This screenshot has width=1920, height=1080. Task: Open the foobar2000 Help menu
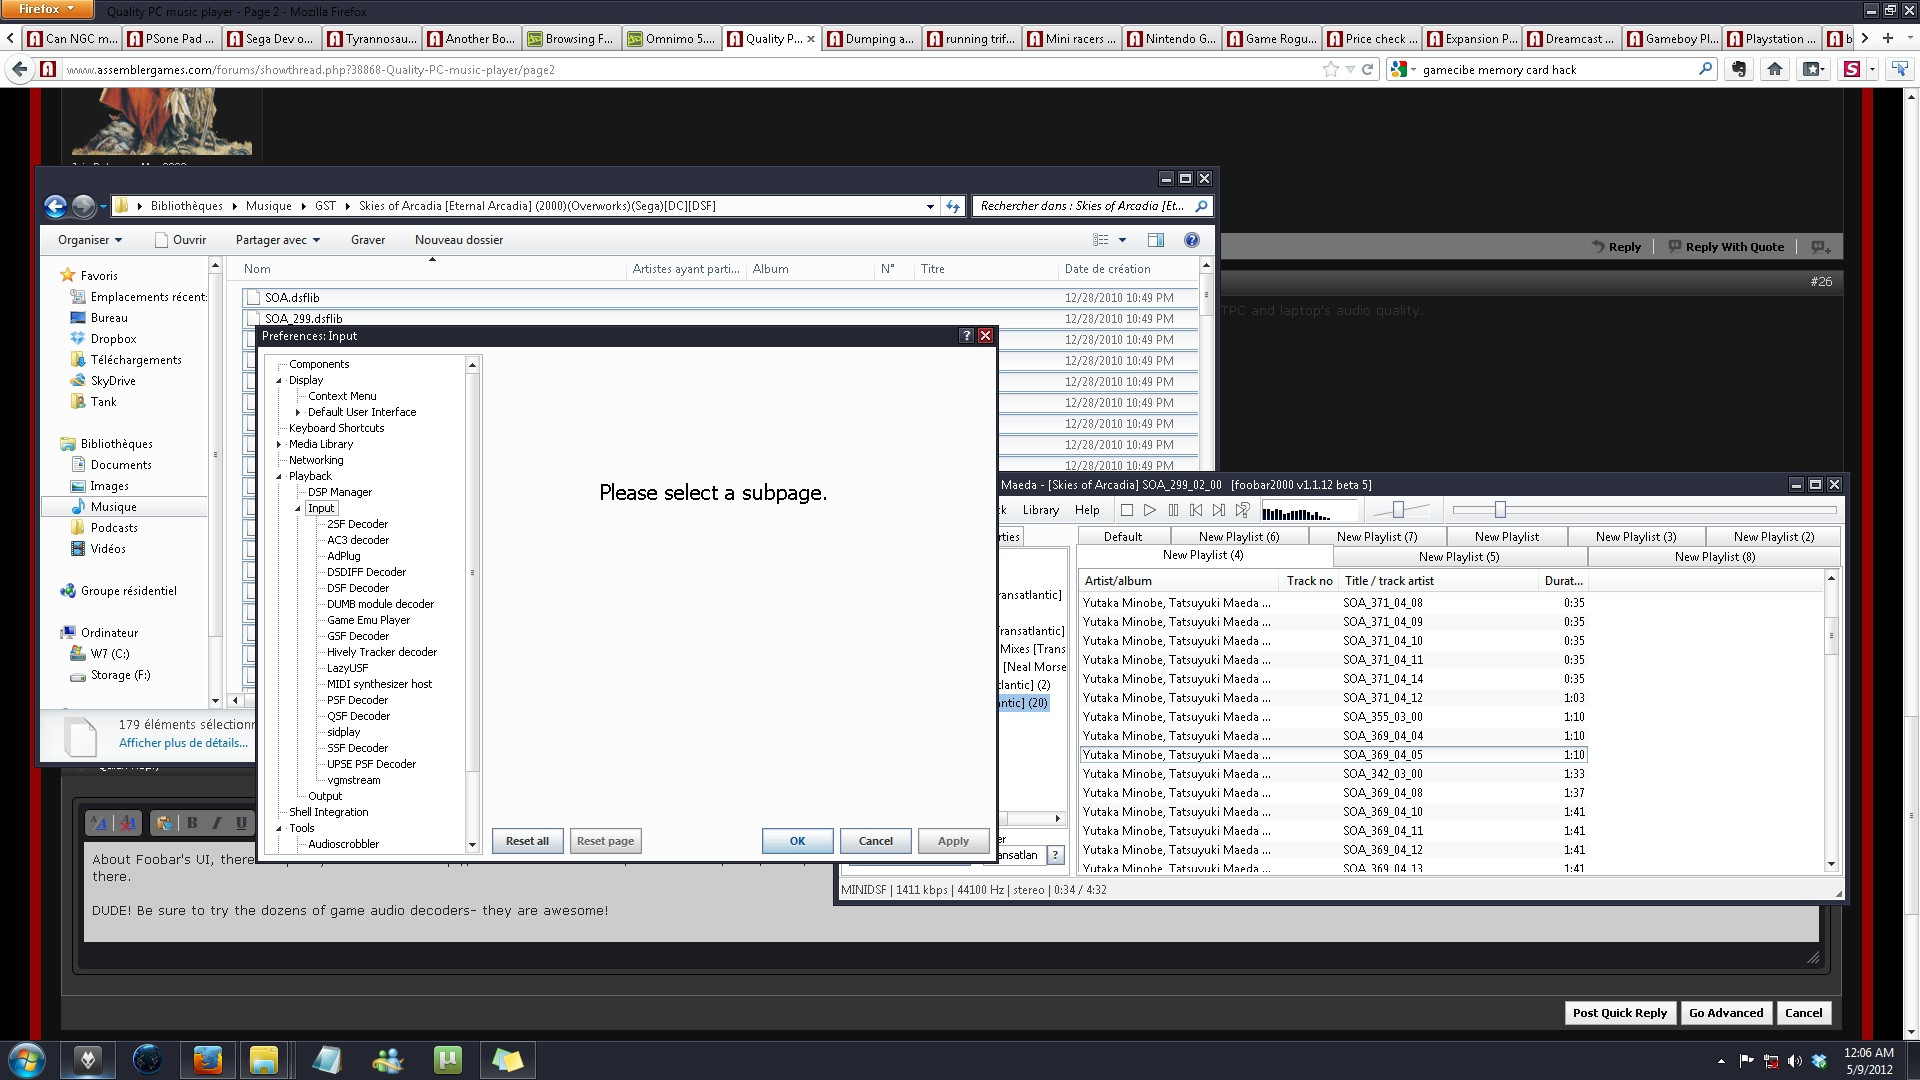1087,510
